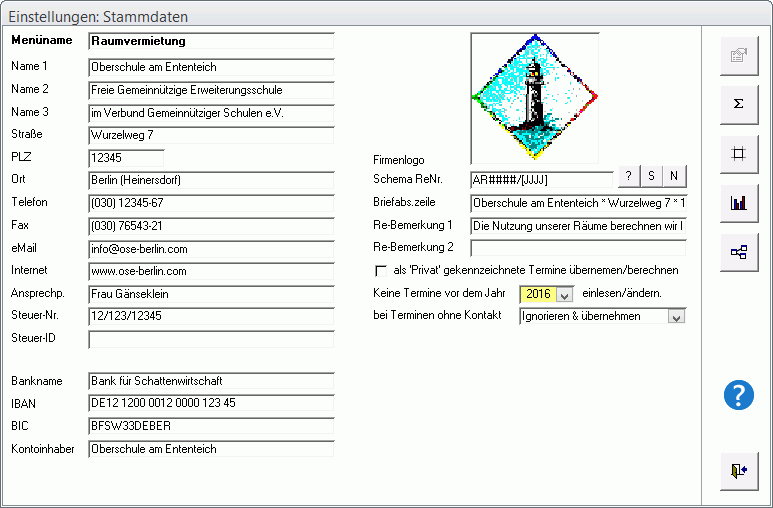
Task: Click the lighthouse Firmenlogo image
Action: point(534,97)
